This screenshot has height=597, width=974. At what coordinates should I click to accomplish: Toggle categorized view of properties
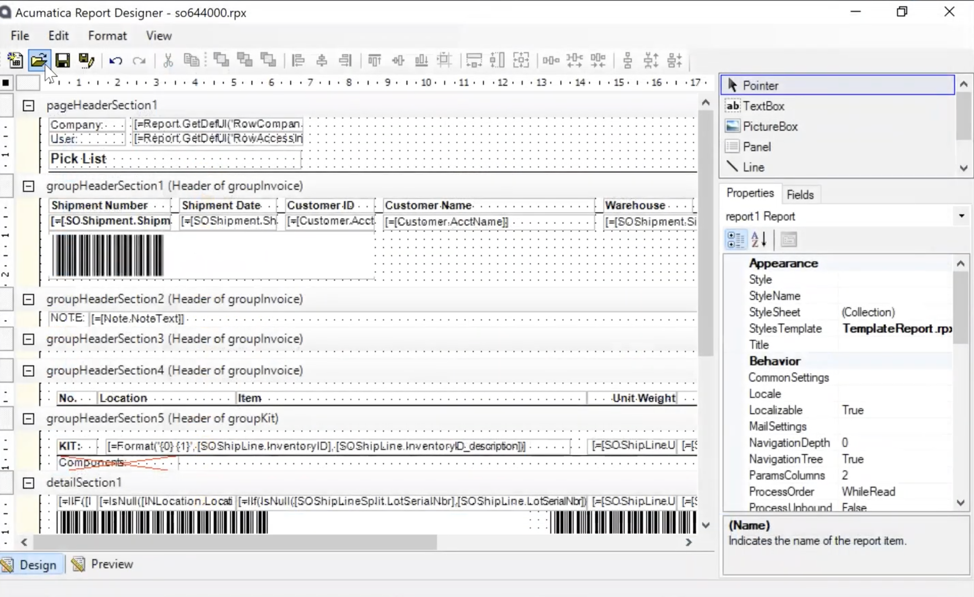735,239
